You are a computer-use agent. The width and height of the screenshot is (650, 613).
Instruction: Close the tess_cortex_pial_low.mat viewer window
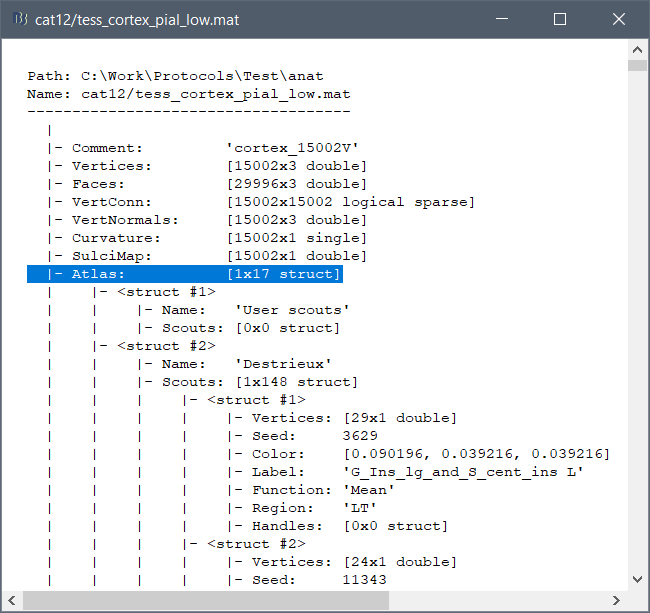[619, 20]
